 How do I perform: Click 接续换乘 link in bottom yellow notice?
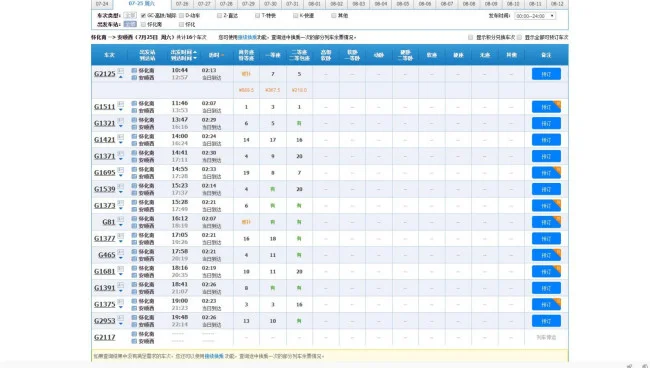tap(214, 356)
